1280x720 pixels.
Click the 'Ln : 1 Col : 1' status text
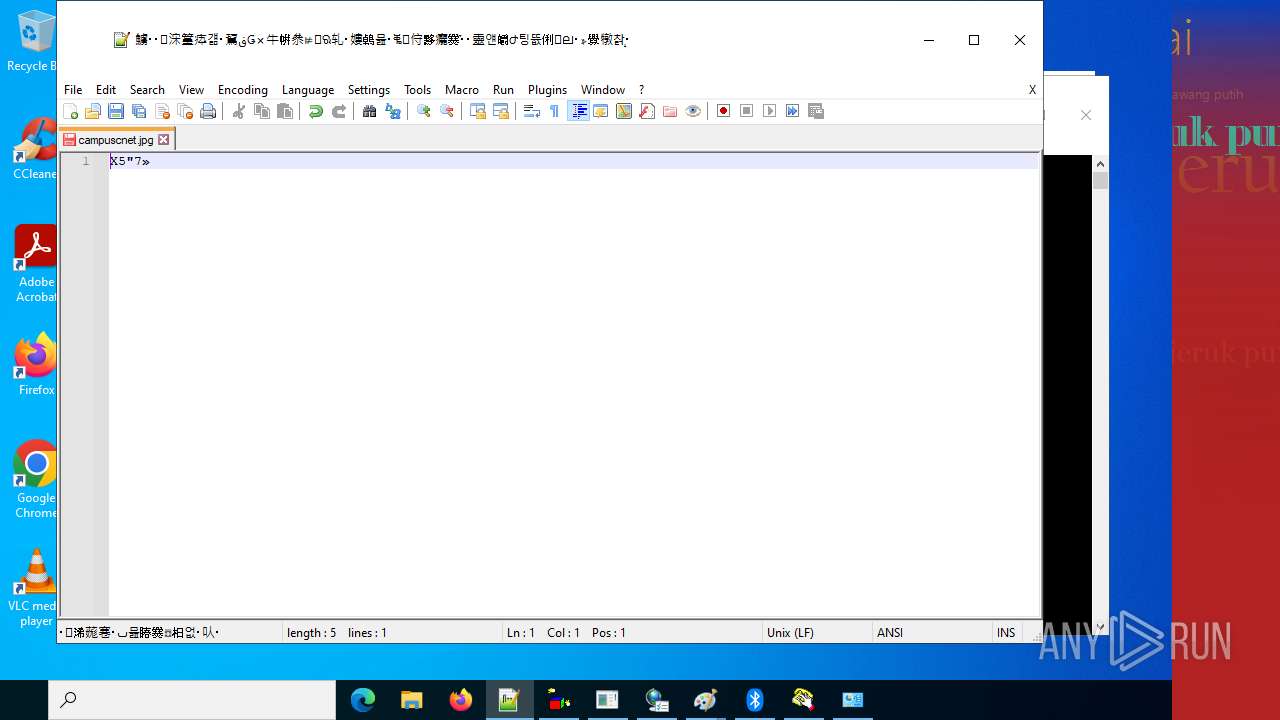(x=543, y=633)
